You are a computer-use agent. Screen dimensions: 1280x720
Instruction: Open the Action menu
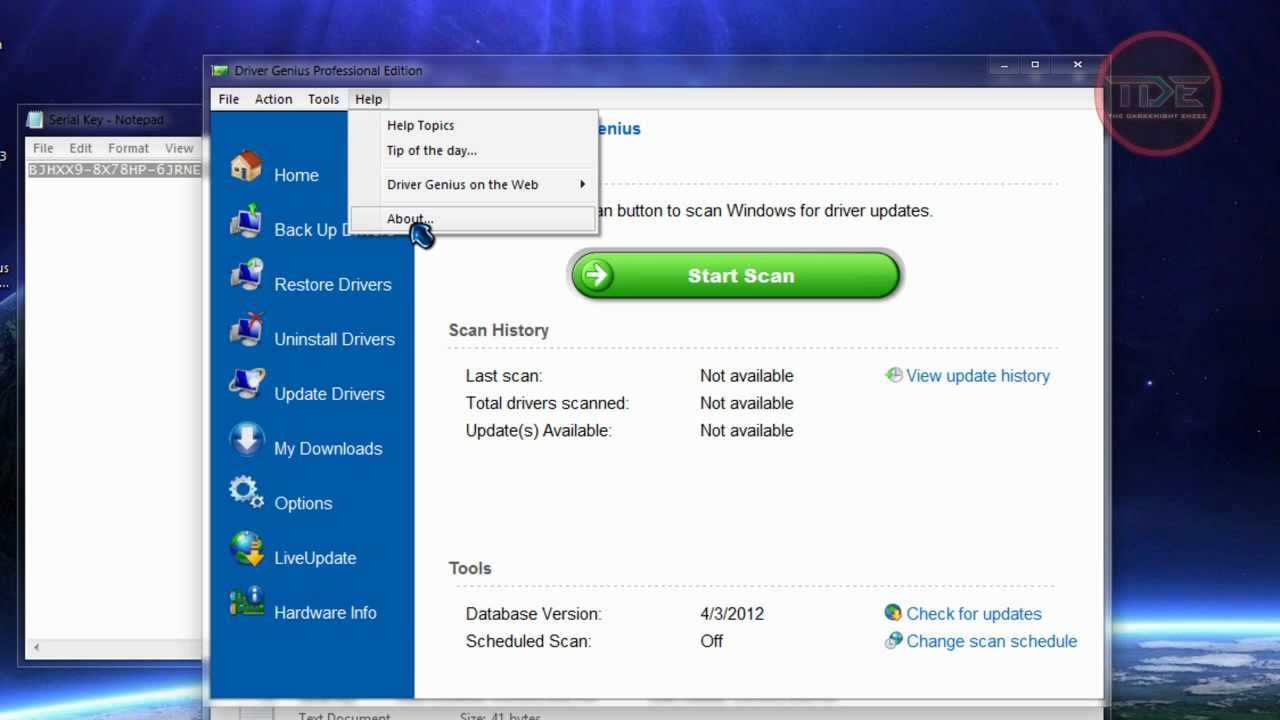pos(273,99)
